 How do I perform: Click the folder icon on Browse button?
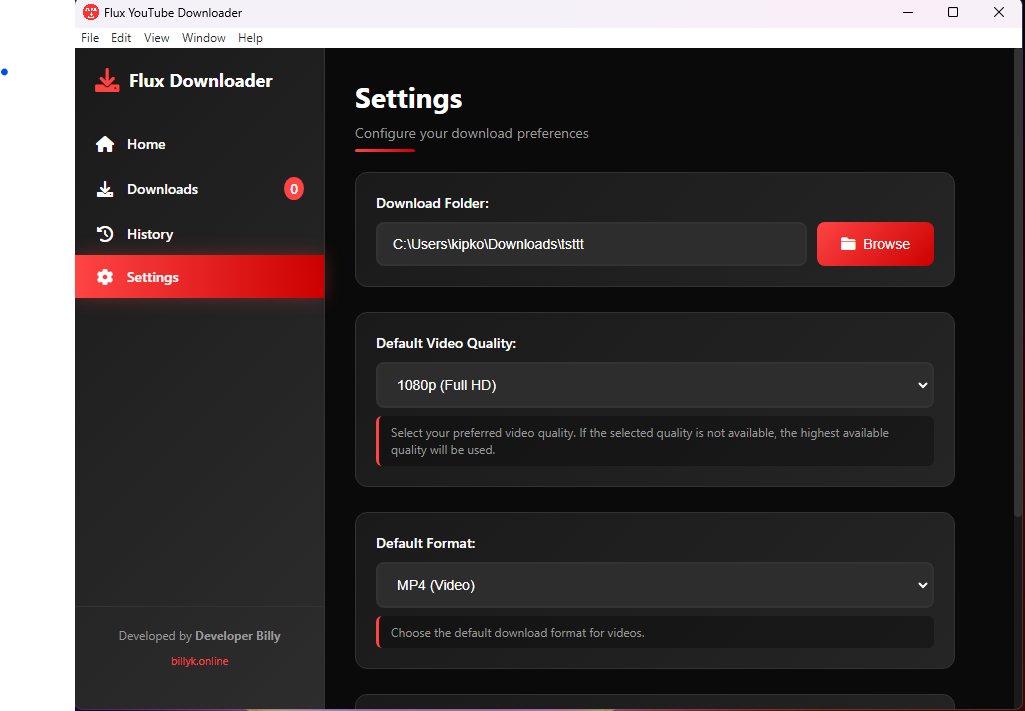[848, 244]
